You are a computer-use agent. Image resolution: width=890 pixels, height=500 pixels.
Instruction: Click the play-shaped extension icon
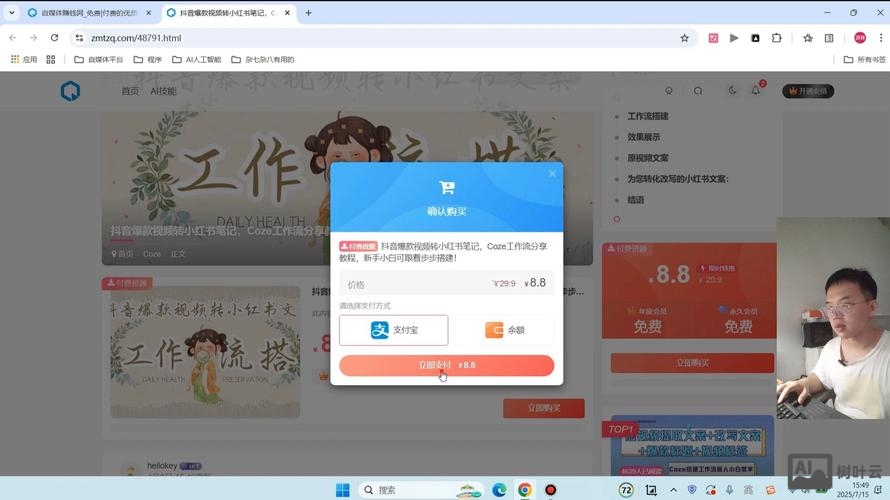734,38
